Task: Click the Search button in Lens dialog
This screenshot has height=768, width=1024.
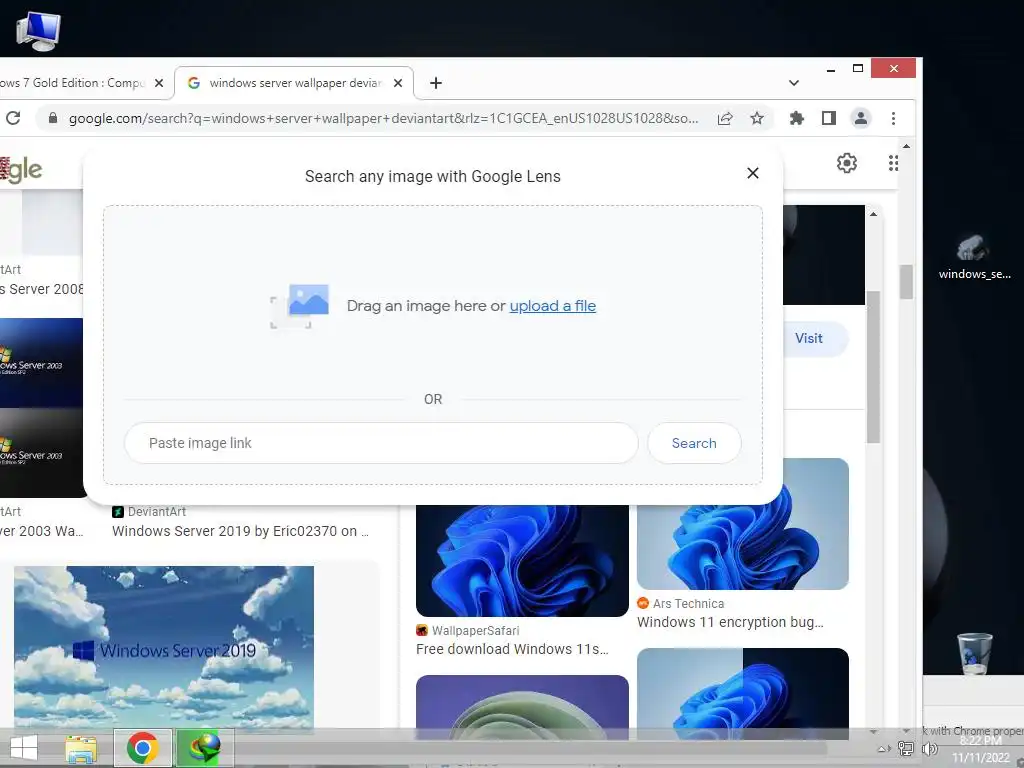Action: coord(694,443)
